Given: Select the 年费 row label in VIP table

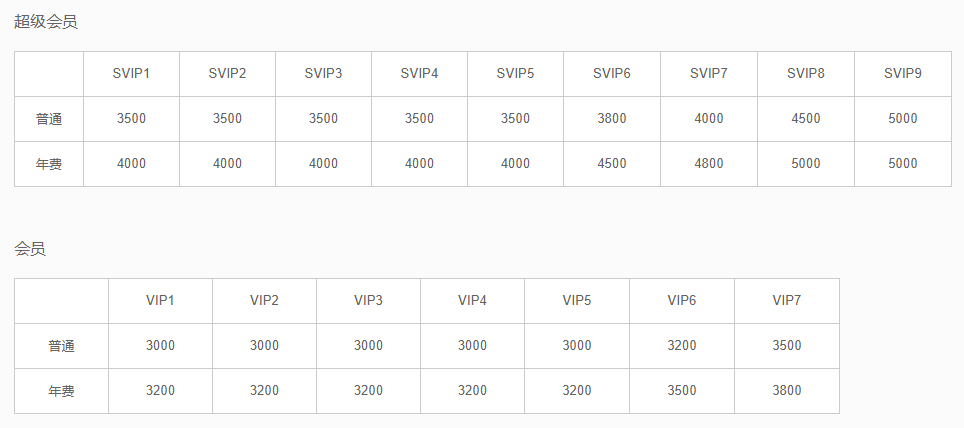Looking at the screenshot, I should tap(61, 390).
